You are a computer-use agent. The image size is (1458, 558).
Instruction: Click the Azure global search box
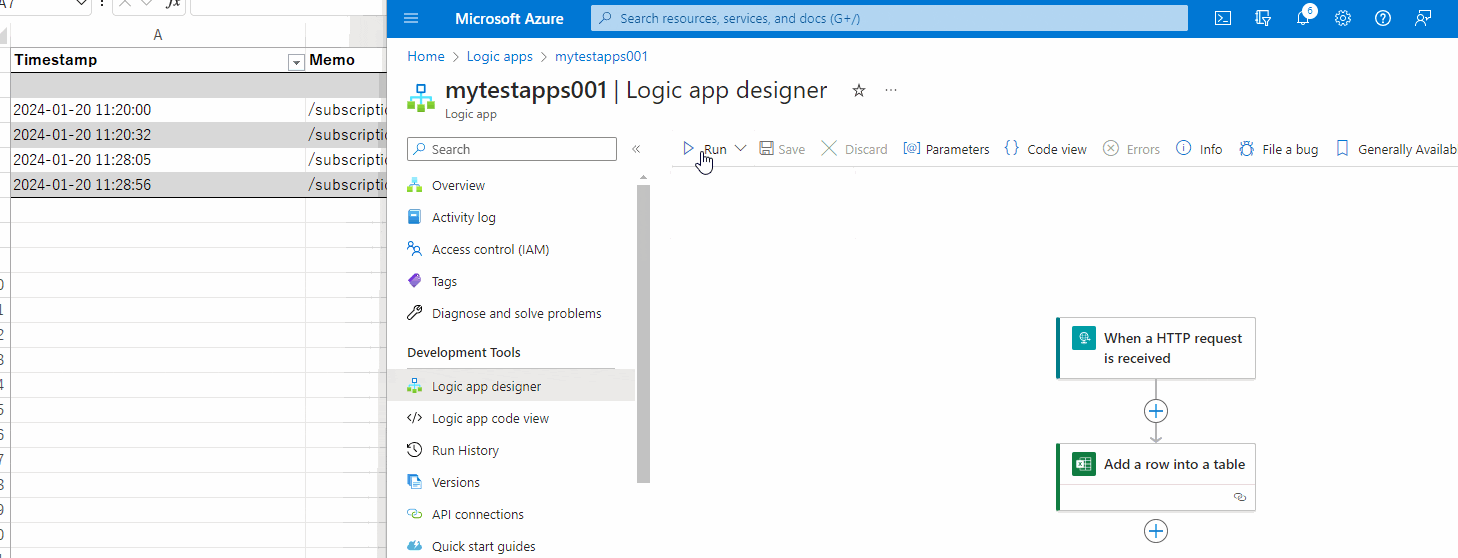pyautogui.click(x=889, y=18)
